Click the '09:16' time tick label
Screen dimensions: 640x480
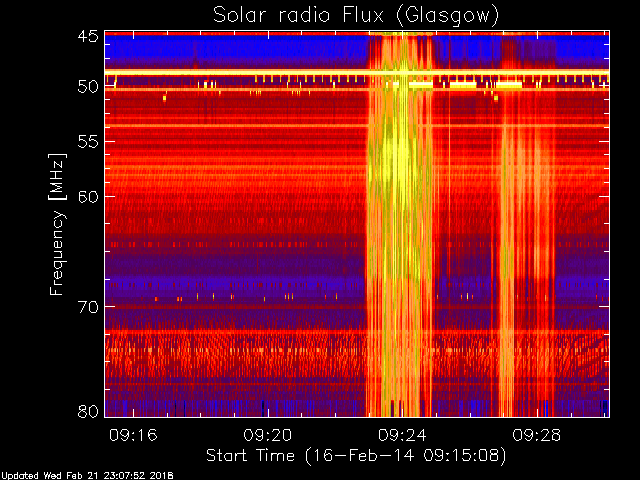pyautogui.click(x=133, y=435)
